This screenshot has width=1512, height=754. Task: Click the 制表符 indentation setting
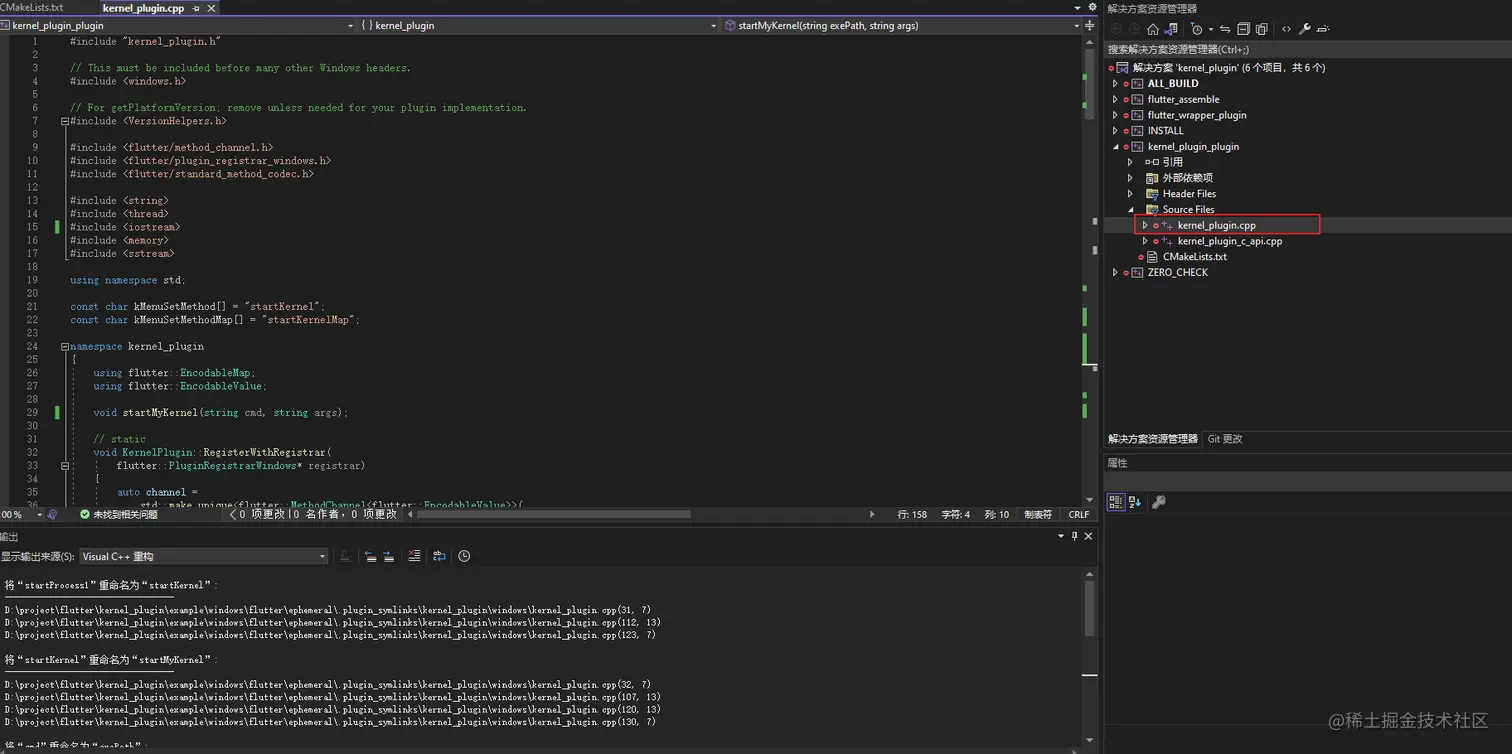click(1038, 514)
